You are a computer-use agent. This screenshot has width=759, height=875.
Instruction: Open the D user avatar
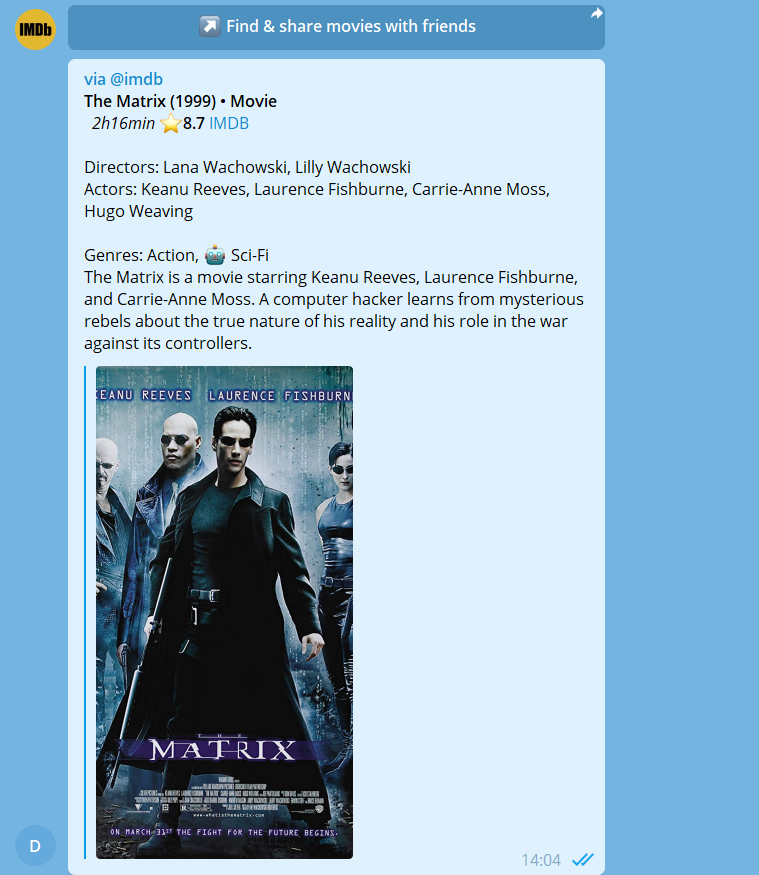35,846
